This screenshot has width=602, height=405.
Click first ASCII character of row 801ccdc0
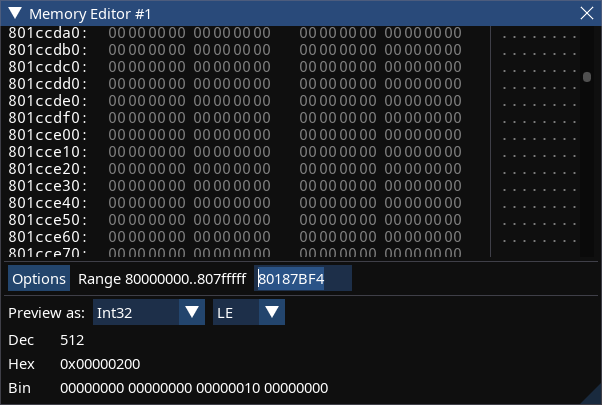coord(504,67)
